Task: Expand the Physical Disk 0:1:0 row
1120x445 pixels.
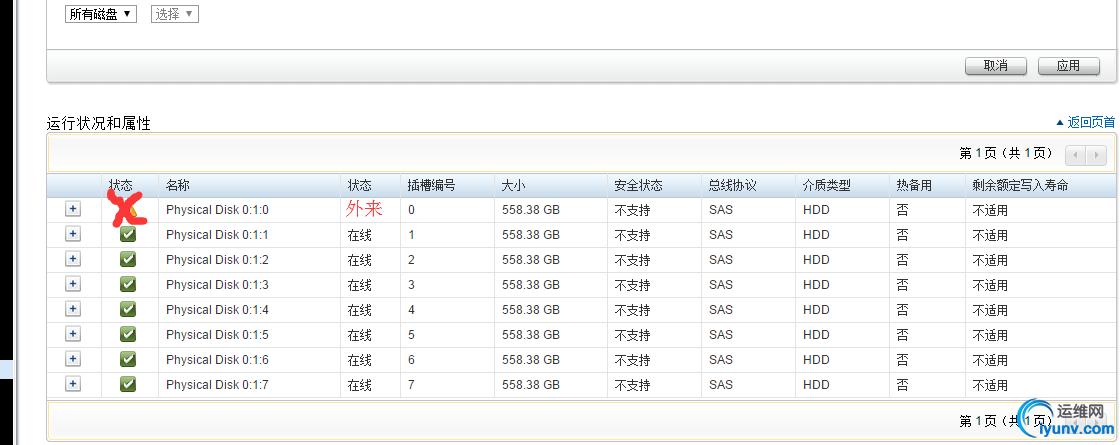Action: coord(73,209)
